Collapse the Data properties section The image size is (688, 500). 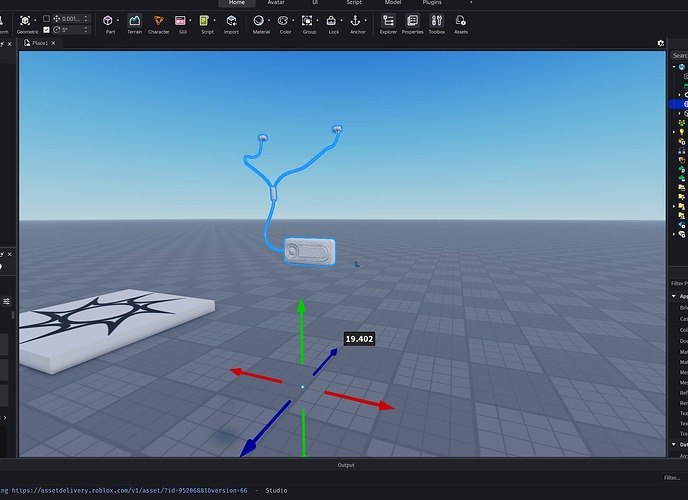[x=674, y=444]
